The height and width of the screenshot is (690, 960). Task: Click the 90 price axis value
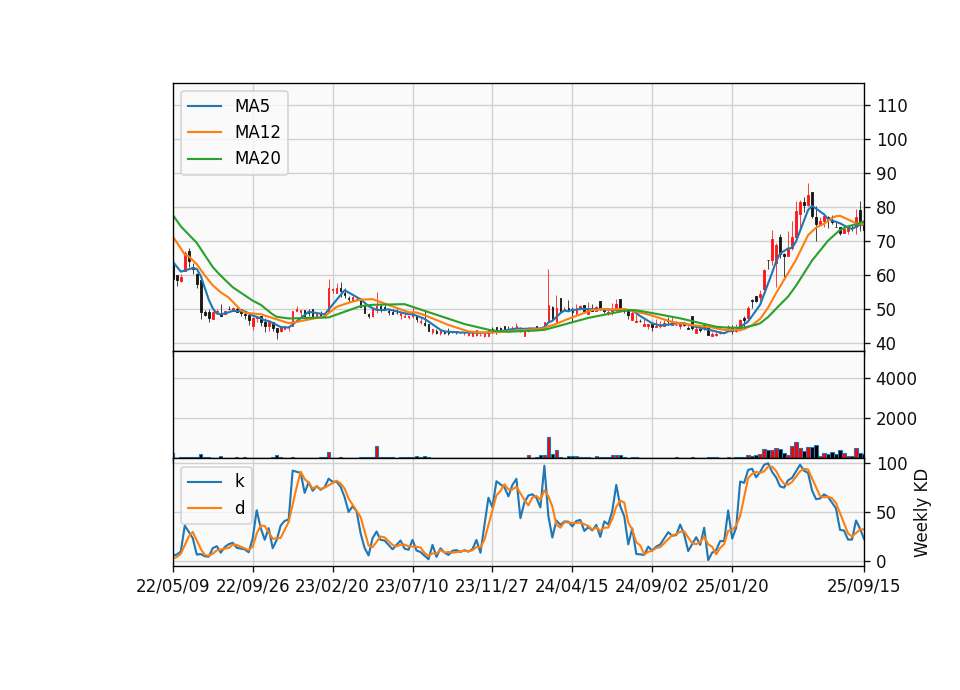[887, 174]
